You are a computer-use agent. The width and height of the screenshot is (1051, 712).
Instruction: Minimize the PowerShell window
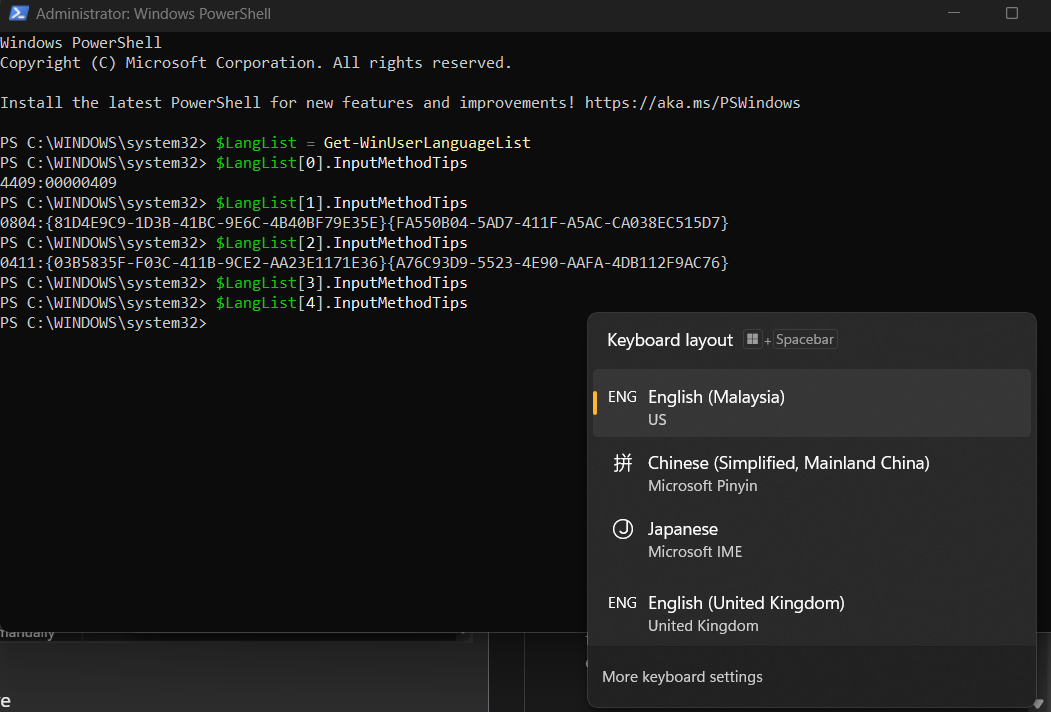(x=954, y=13)
